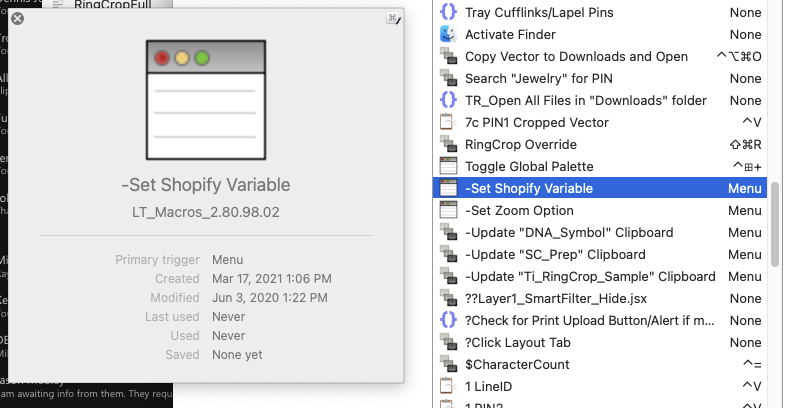Click the ?Check for Print Upload braces icon
This screenshot has height=408, width=804.
tap(448, 320)
